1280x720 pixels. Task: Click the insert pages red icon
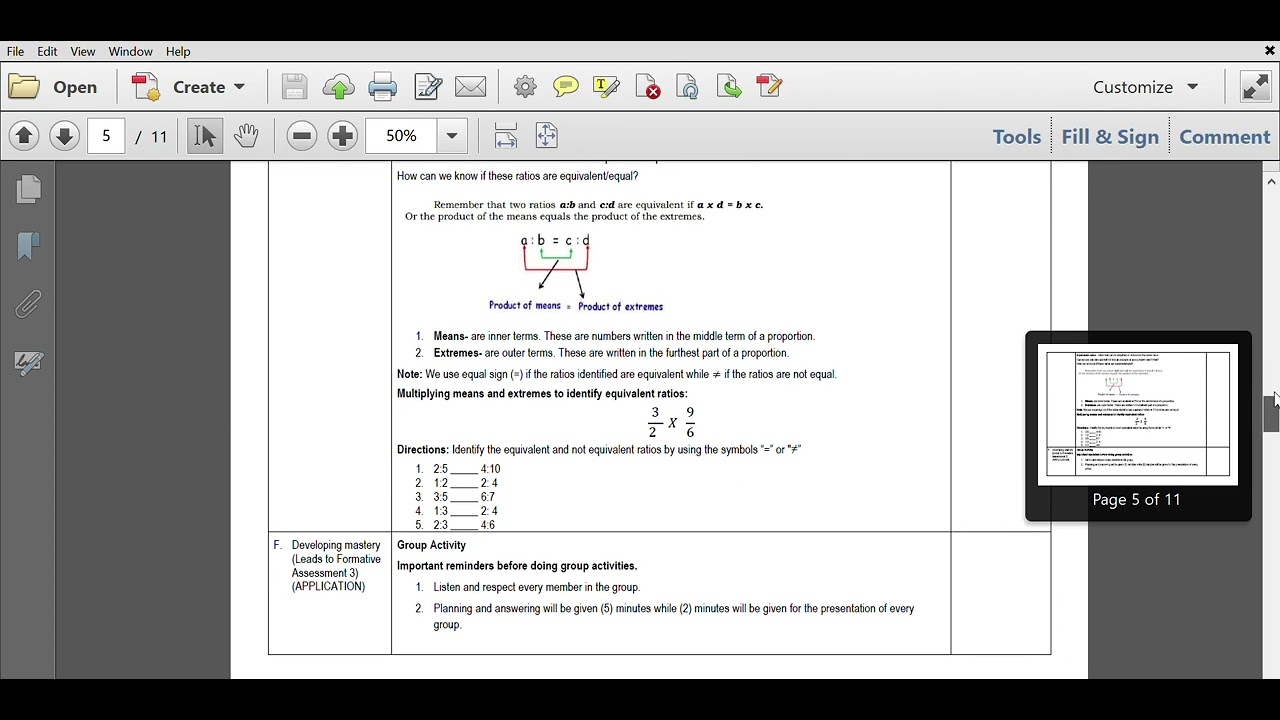point(769,86)
